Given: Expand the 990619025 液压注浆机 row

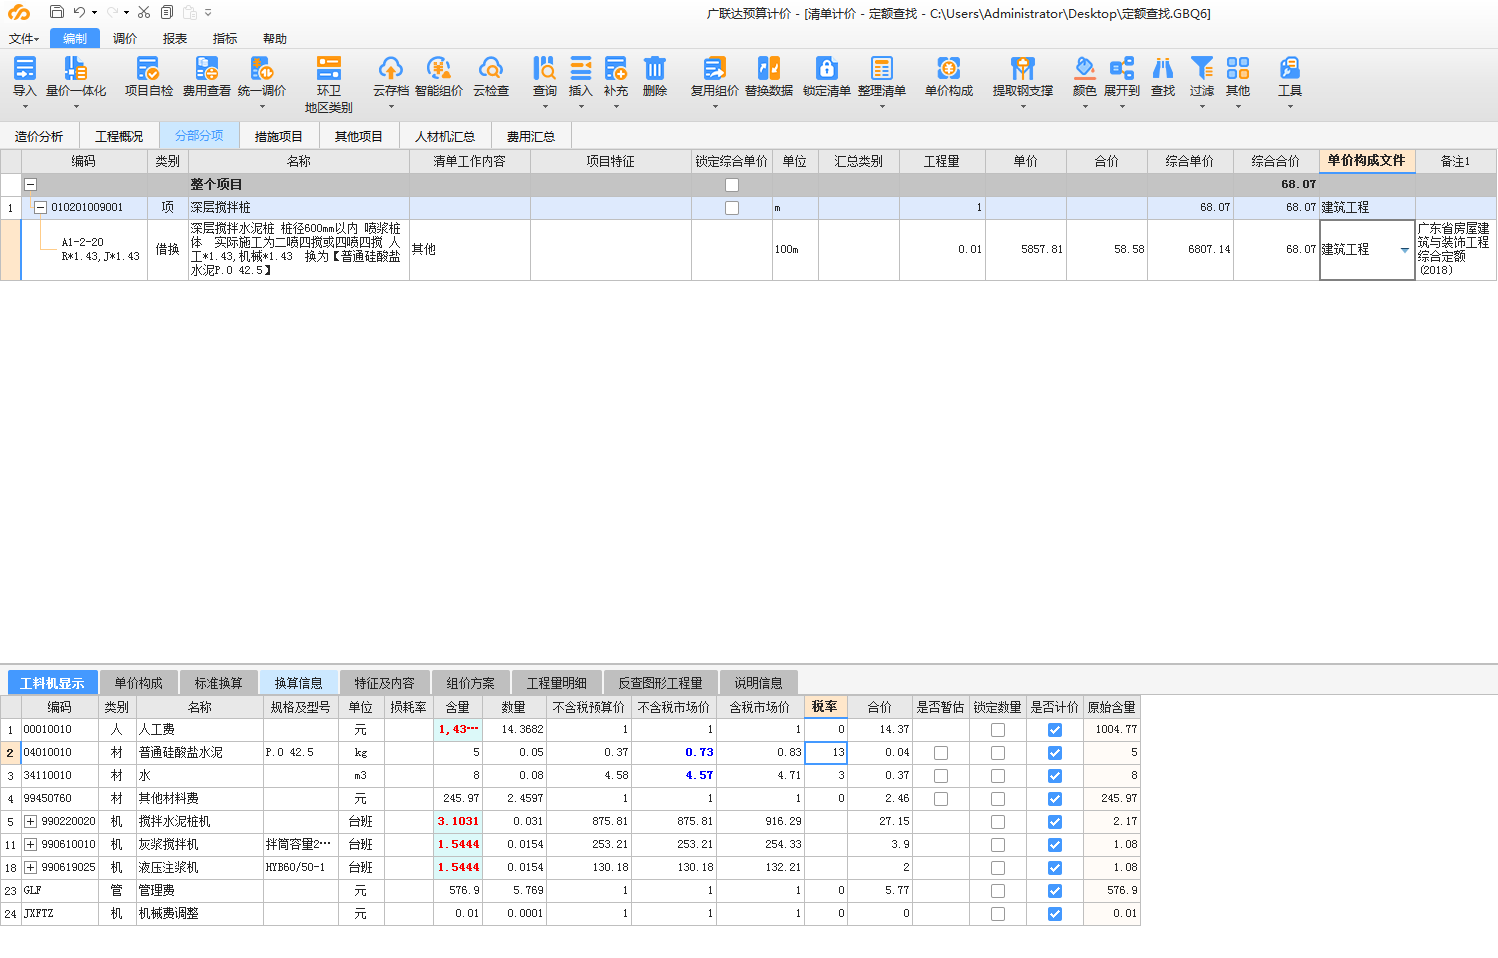Looking at the screenshot, I should coord(31,868).
